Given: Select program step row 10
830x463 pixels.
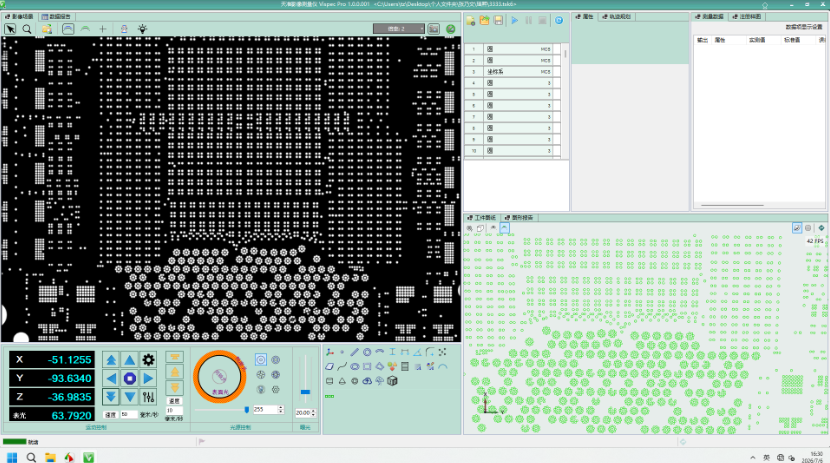Looking at the screenshot, I should [512, 151].
